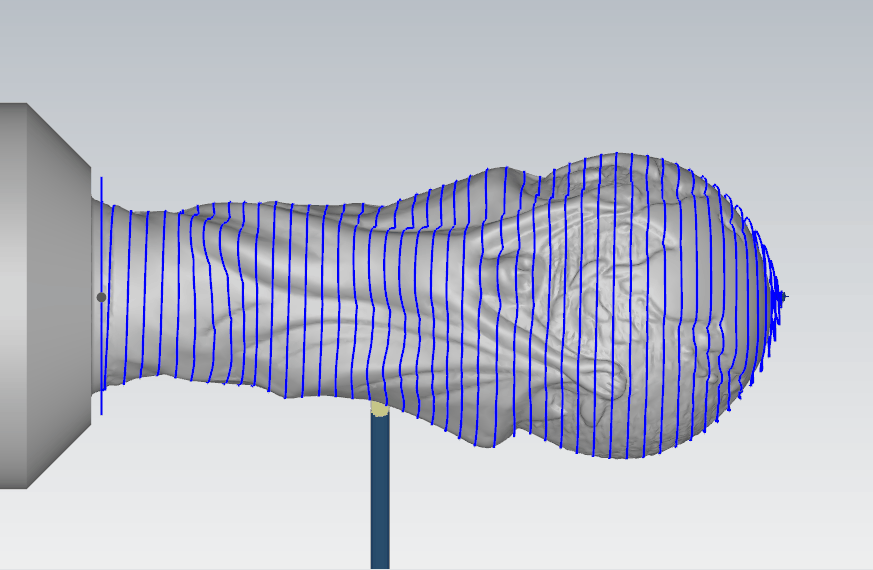Click the toolpath end point at far right
Screen dimensions: 873x570
tap(785, 296)
